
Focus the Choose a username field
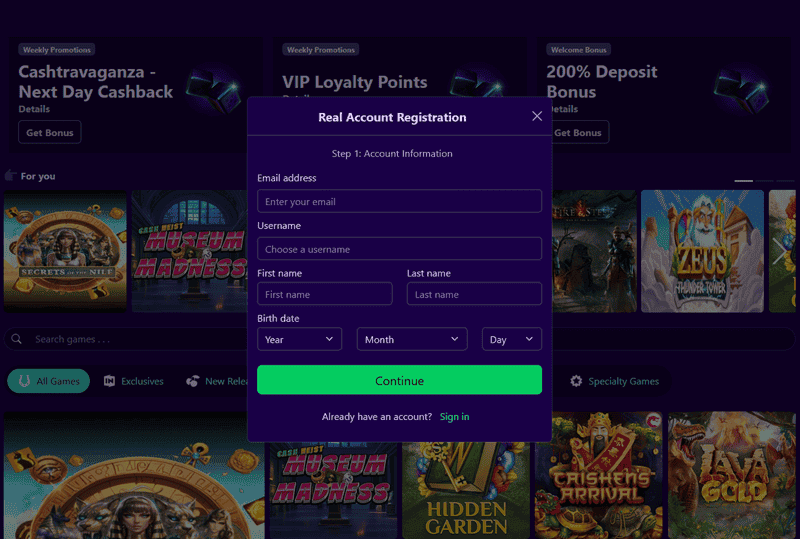[399, 249]
